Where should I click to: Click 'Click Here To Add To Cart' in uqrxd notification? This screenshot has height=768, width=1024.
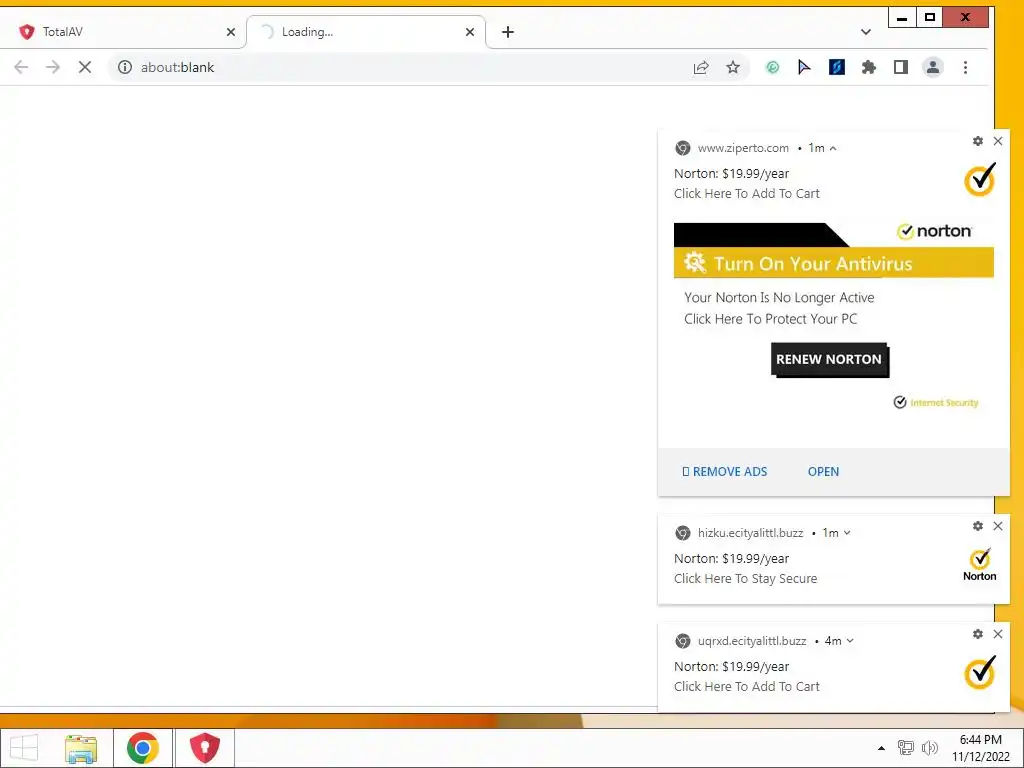coord(746,686)
